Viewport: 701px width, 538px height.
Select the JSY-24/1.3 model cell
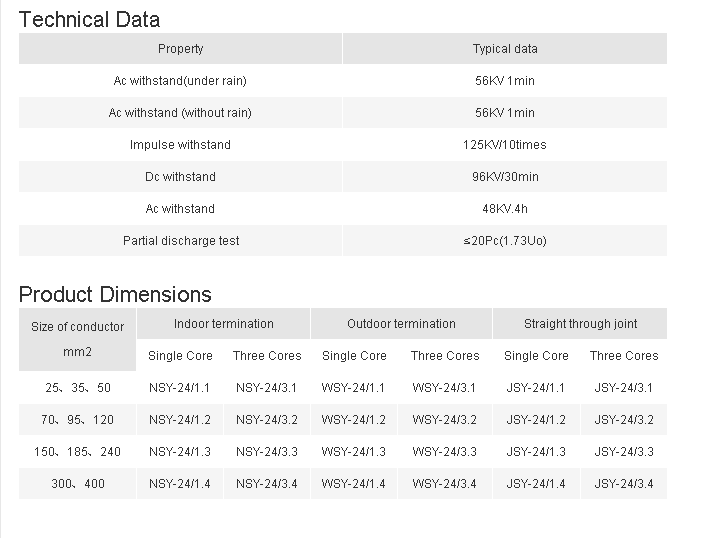pyautogui.click(x=535, y=452)
